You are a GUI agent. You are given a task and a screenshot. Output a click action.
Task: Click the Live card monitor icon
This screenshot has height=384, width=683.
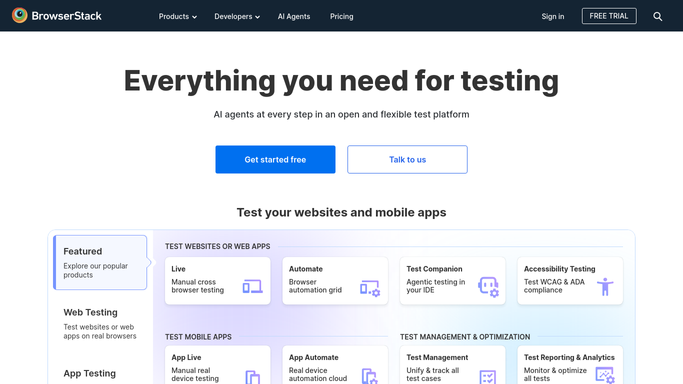pyautogui.click(x=253, y=286)
